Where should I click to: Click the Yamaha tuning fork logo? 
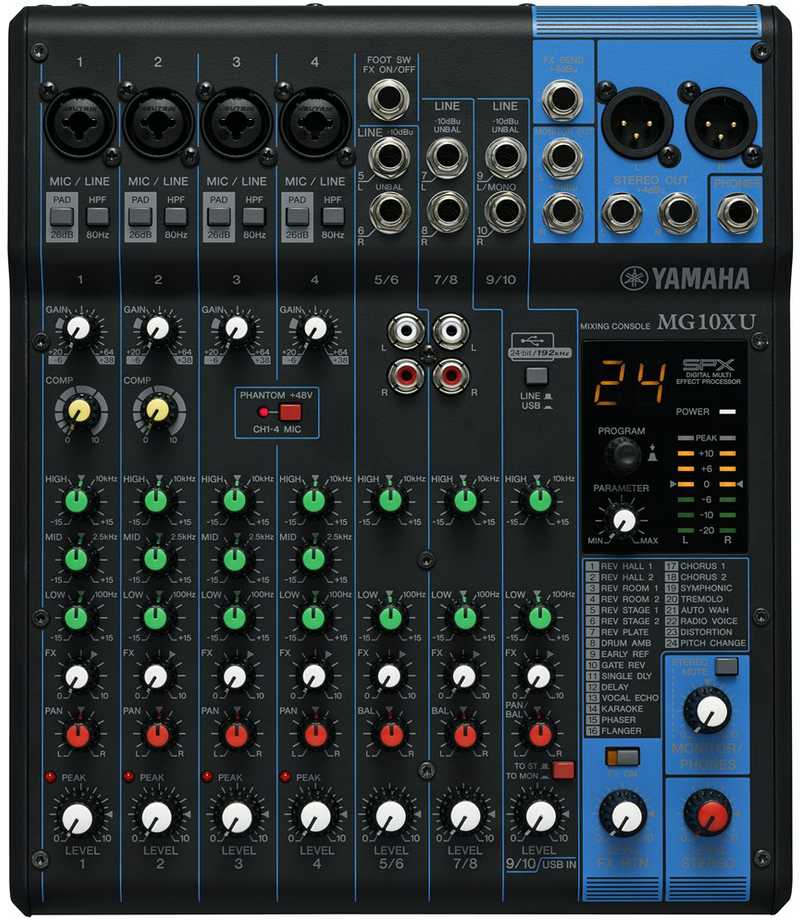point(634,278)
